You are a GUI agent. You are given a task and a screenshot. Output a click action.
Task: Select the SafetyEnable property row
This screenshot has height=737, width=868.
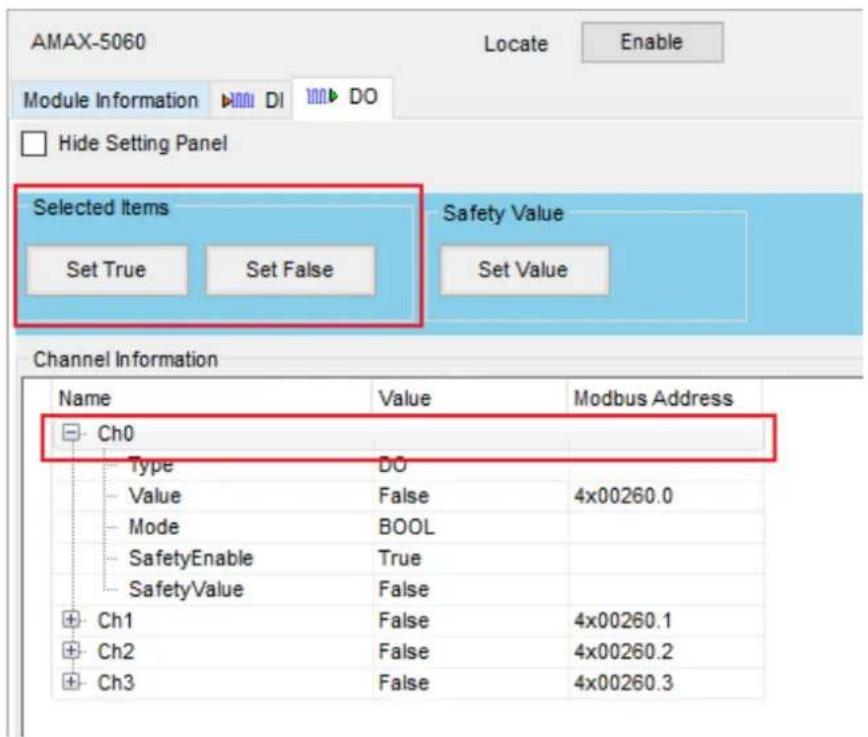(x=408, y=558)
